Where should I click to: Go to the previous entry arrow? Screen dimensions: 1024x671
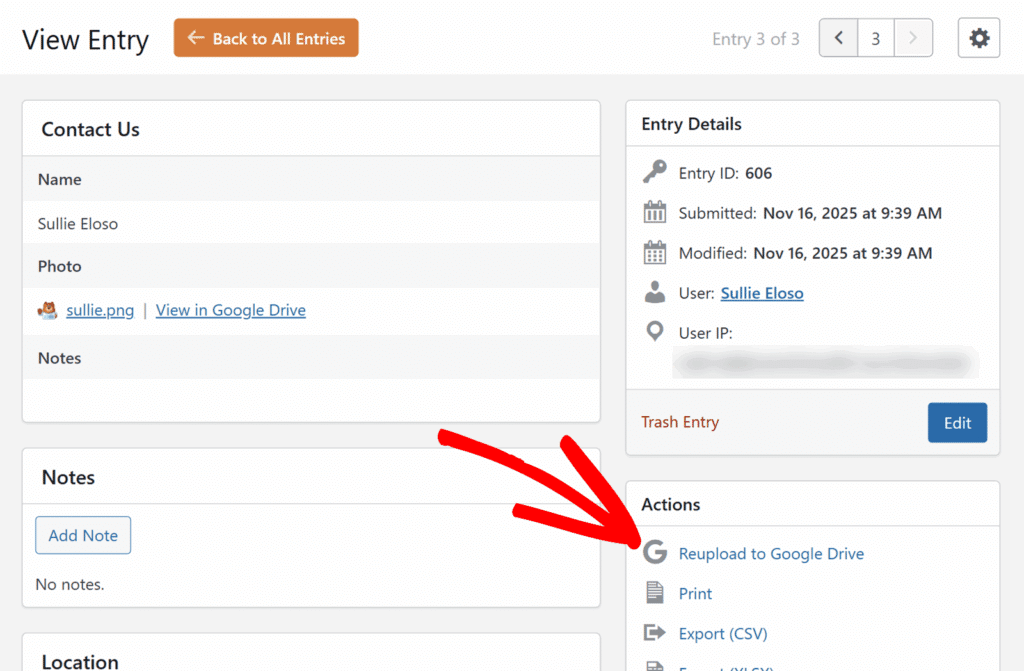[838, 38]
